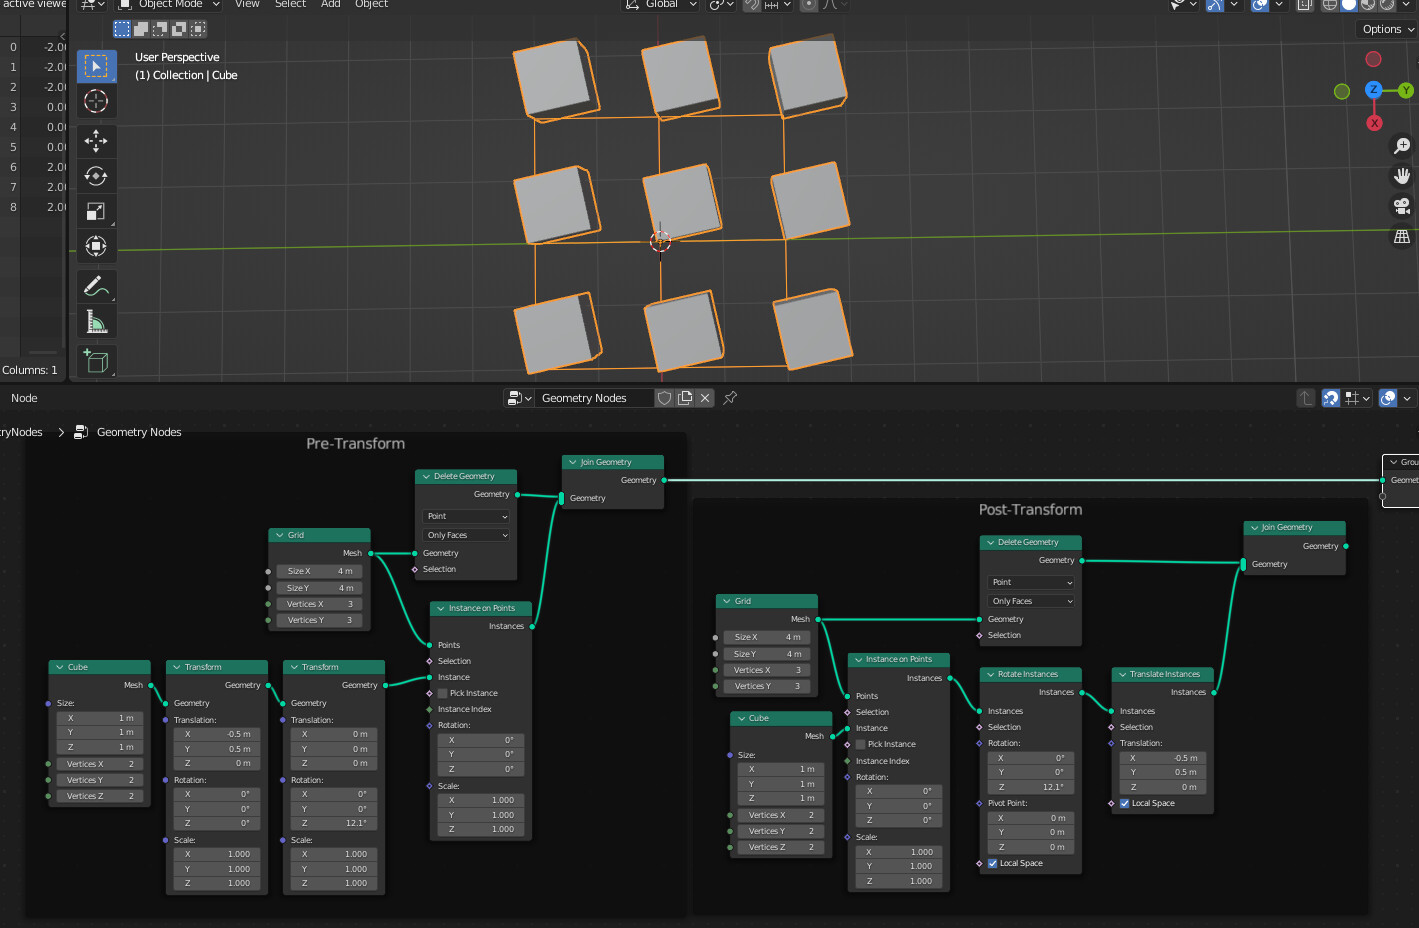Select the Rotate tool
The image size is (1419, 928).
pos(96,176)
